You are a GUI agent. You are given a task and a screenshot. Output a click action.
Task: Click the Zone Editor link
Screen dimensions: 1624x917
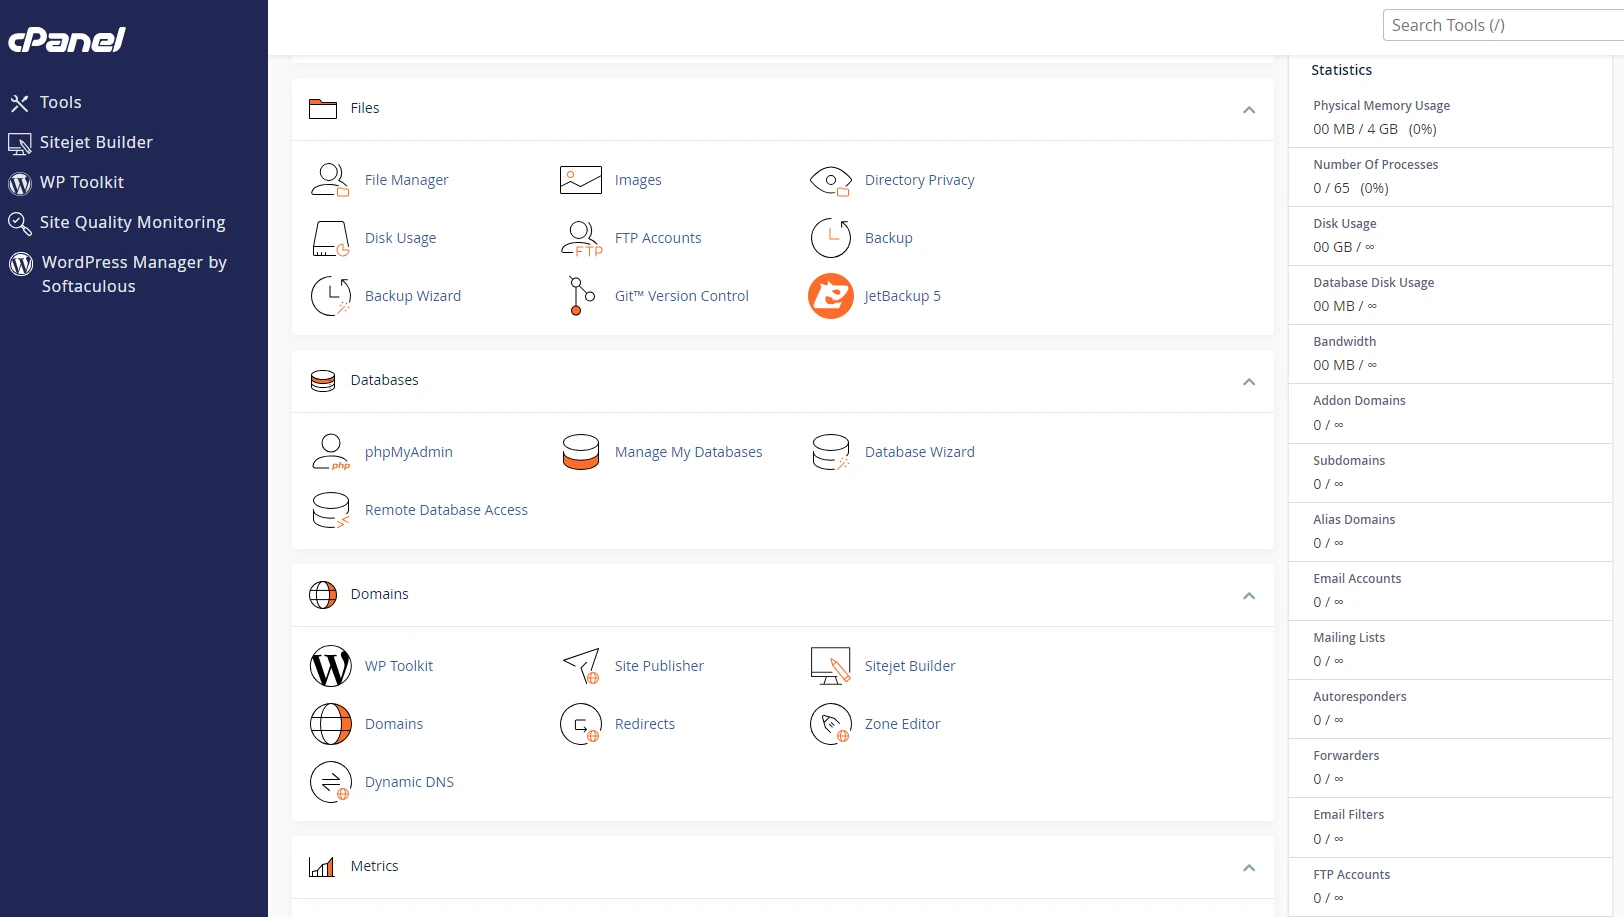click(902, 724)
